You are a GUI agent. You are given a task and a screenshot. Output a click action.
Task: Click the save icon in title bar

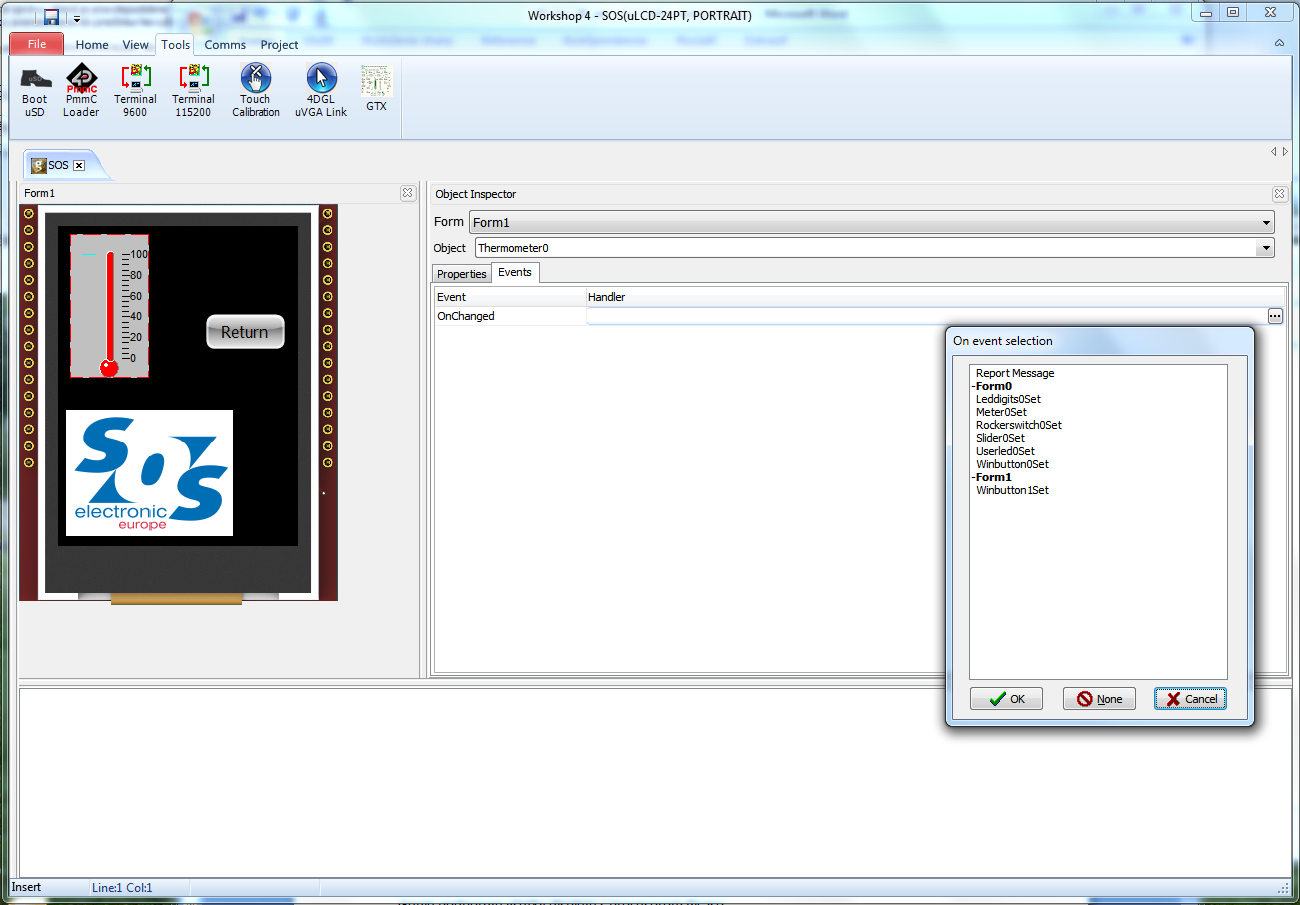pos(51,16)
